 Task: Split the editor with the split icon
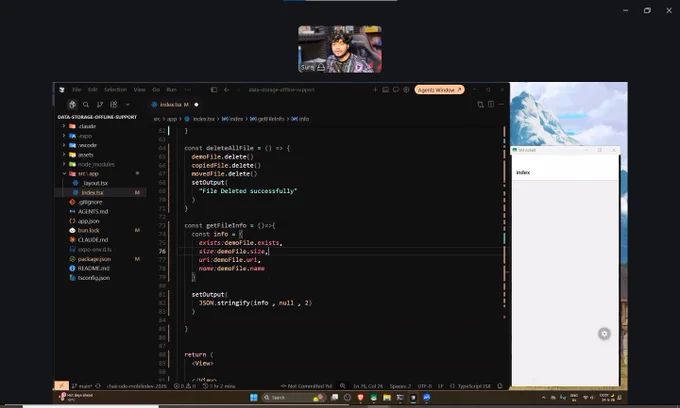click(x=491, y=104)
